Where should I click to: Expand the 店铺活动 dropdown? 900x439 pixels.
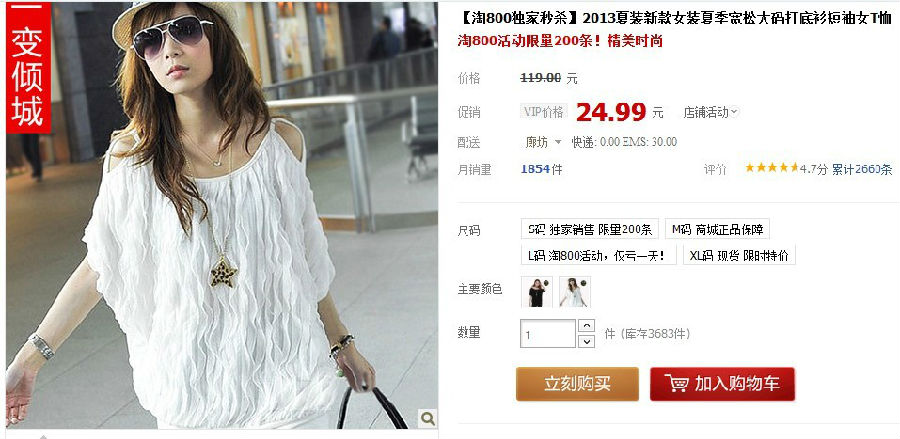click(x=711, y=112)
